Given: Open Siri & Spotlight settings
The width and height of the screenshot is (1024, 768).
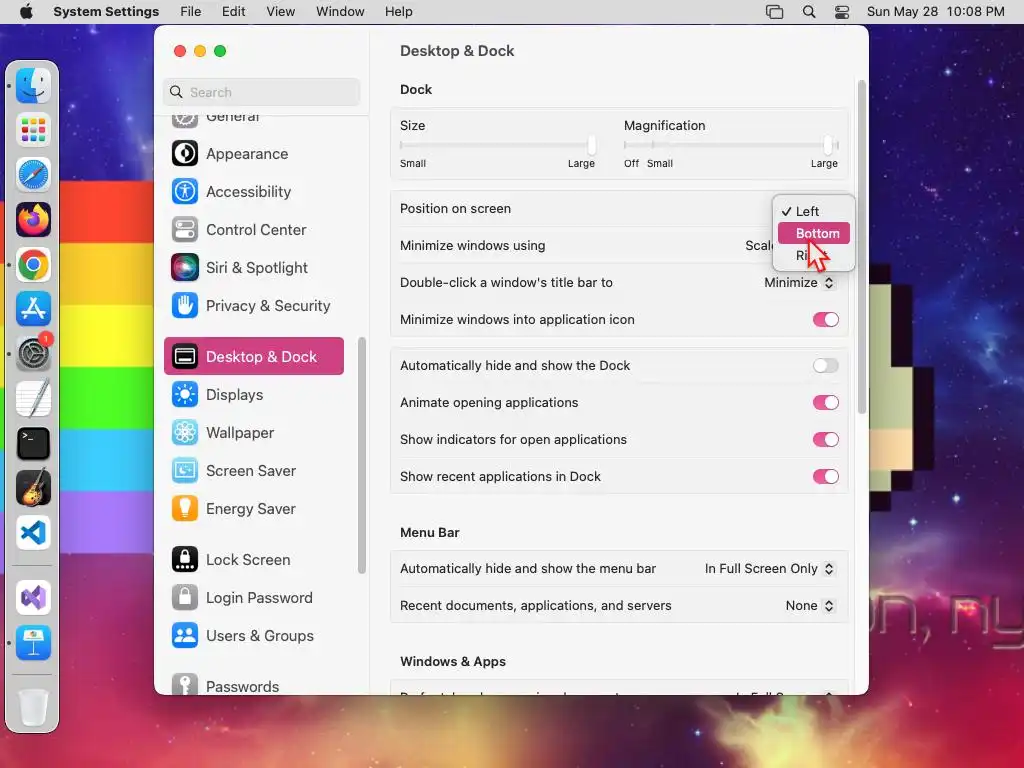Looking at the screenshot, I should point(253,267).
